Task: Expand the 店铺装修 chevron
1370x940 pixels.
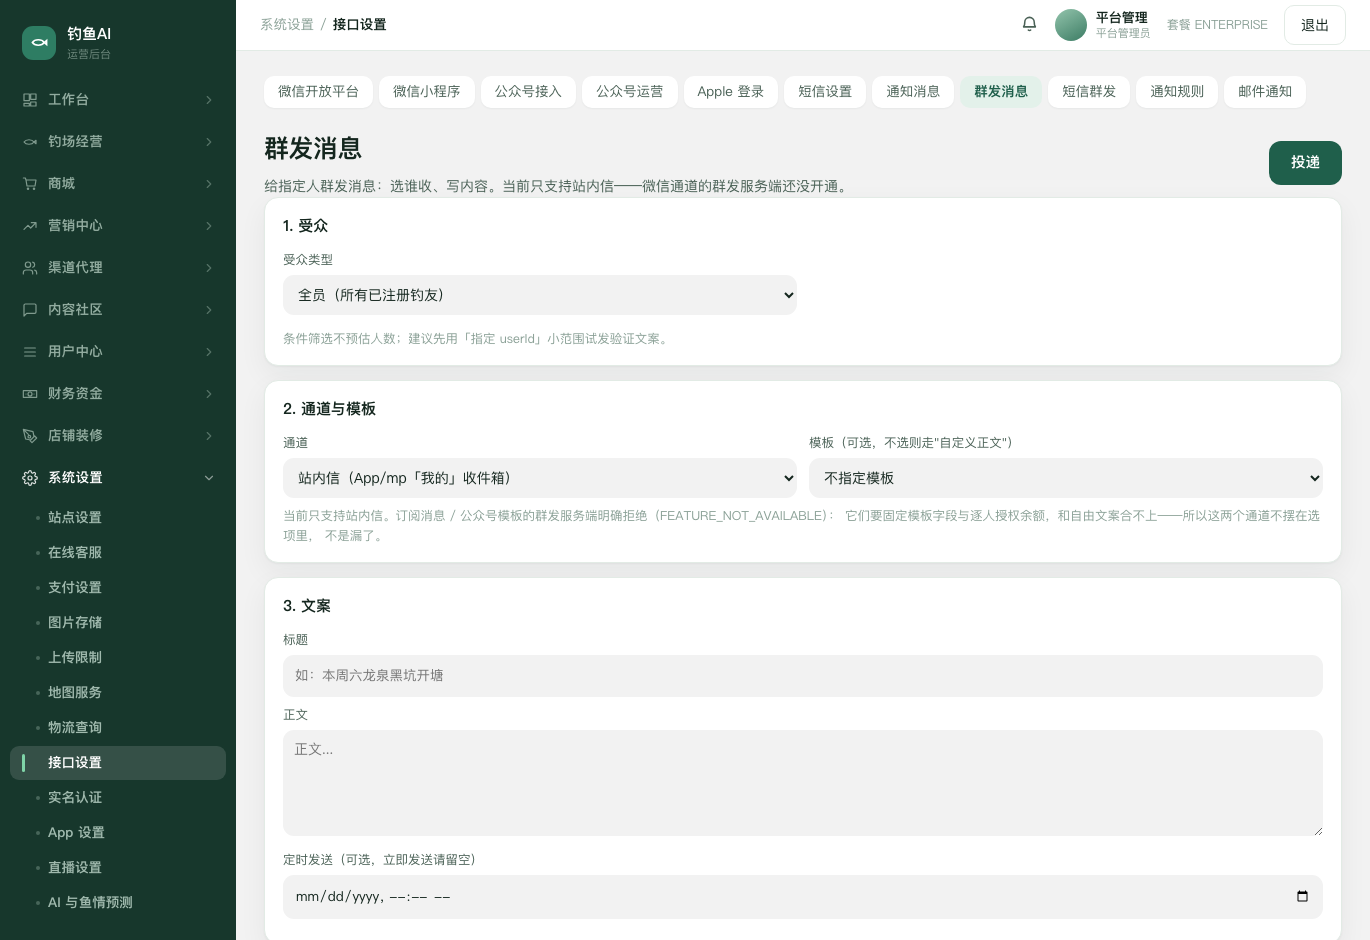Action: point(209,436)
